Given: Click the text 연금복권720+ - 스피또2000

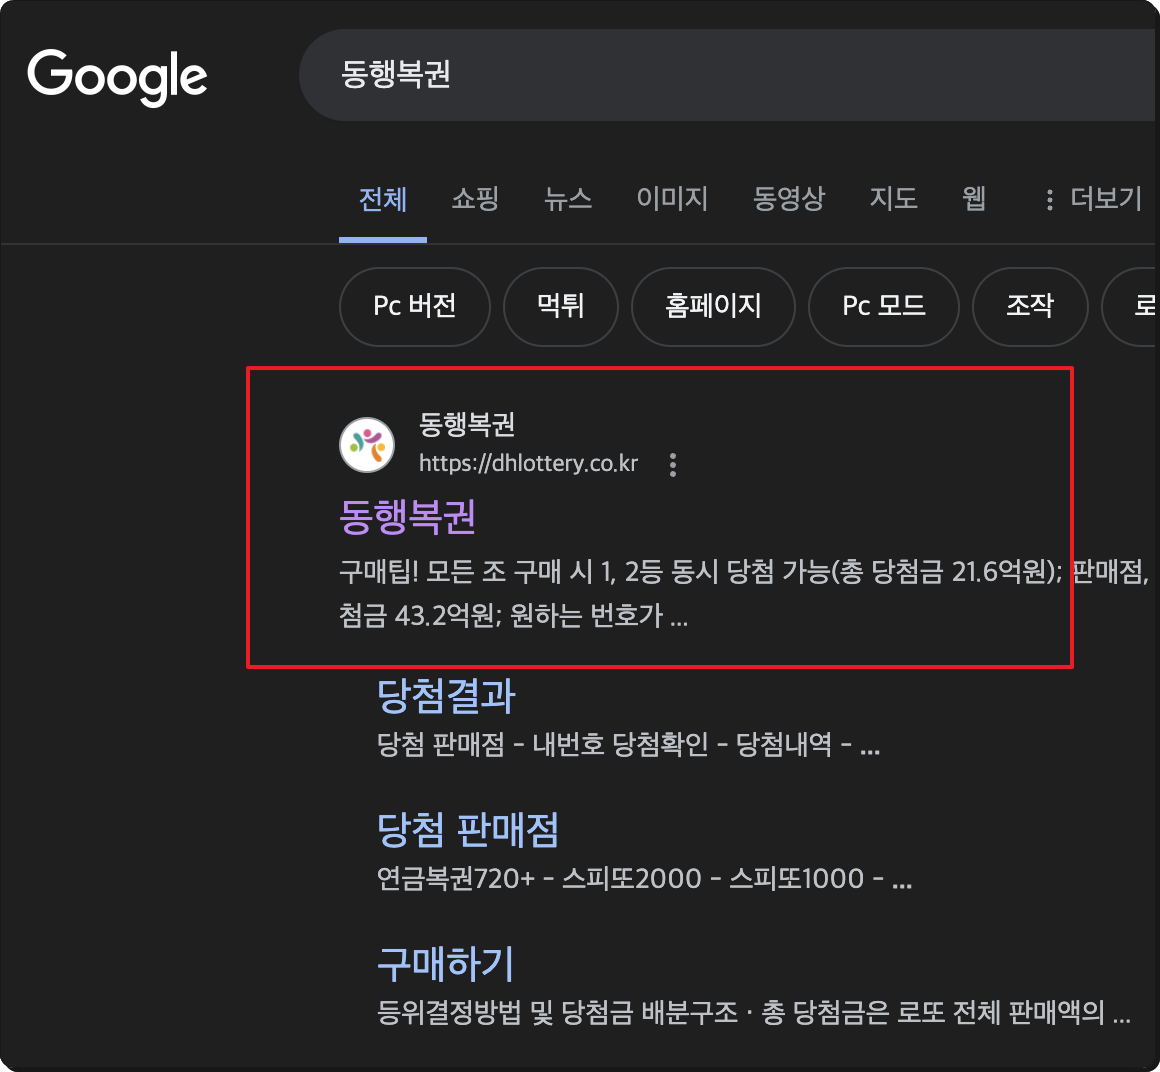Looking at the screenshot, I should click(x=539, y=878).
